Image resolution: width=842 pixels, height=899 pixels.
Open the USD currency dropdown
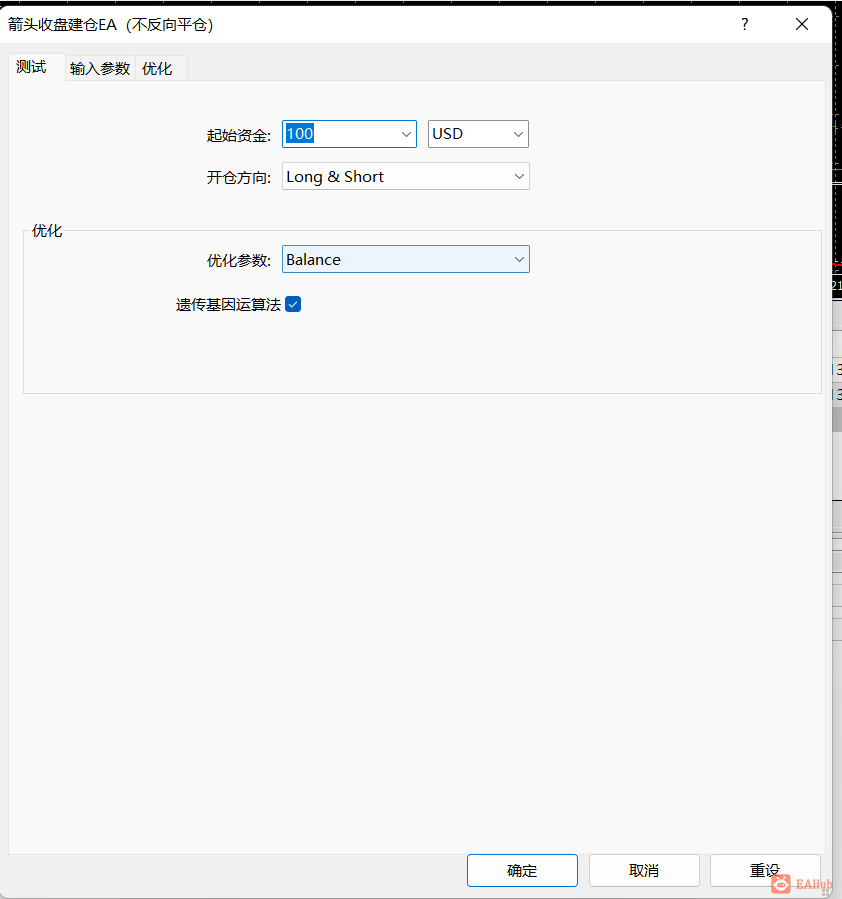pos(478,134)
